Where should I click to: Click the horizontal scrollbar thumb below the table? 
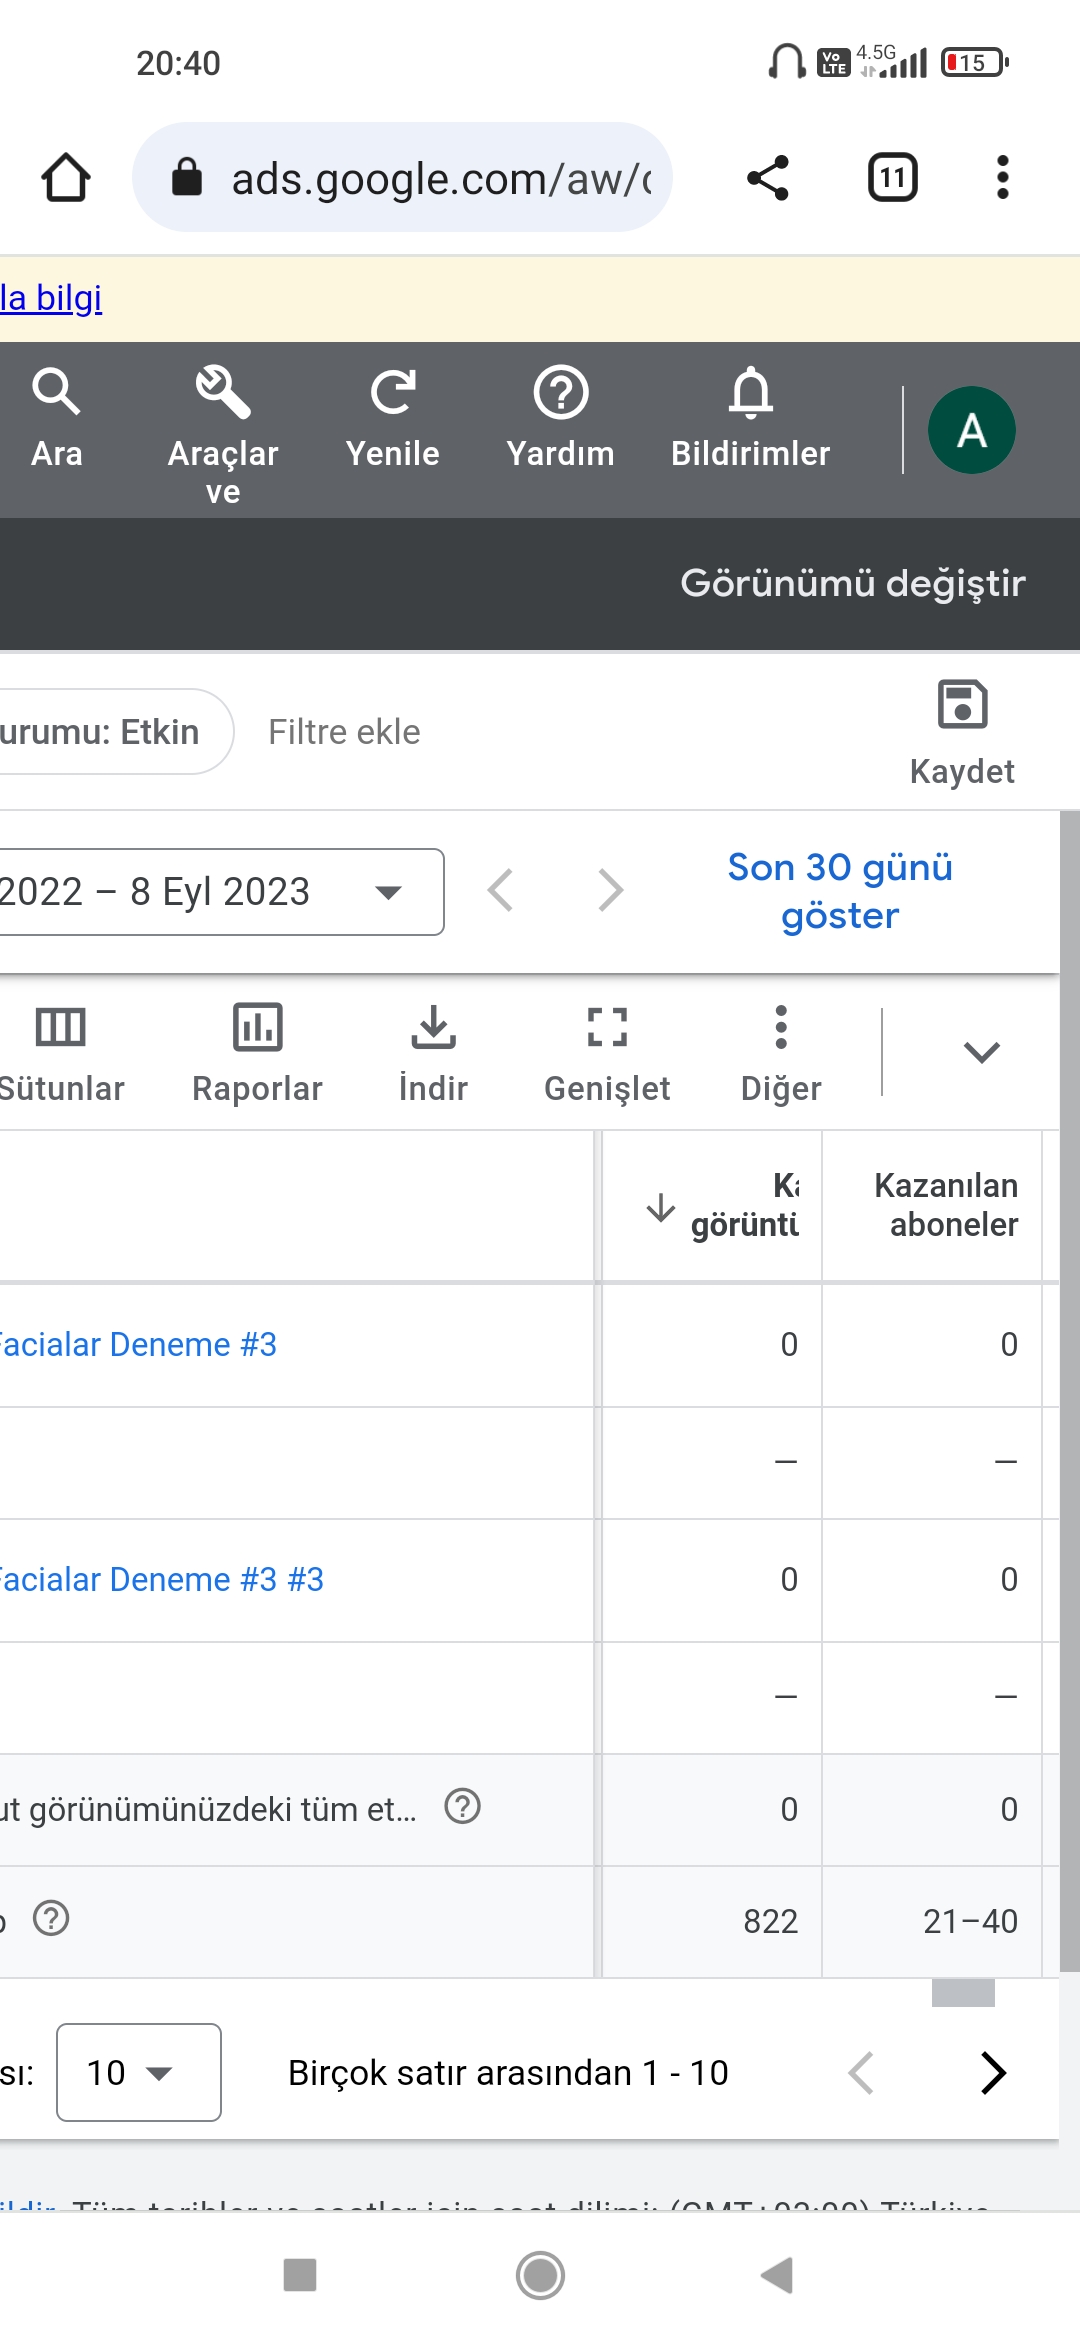(963, 1993)
